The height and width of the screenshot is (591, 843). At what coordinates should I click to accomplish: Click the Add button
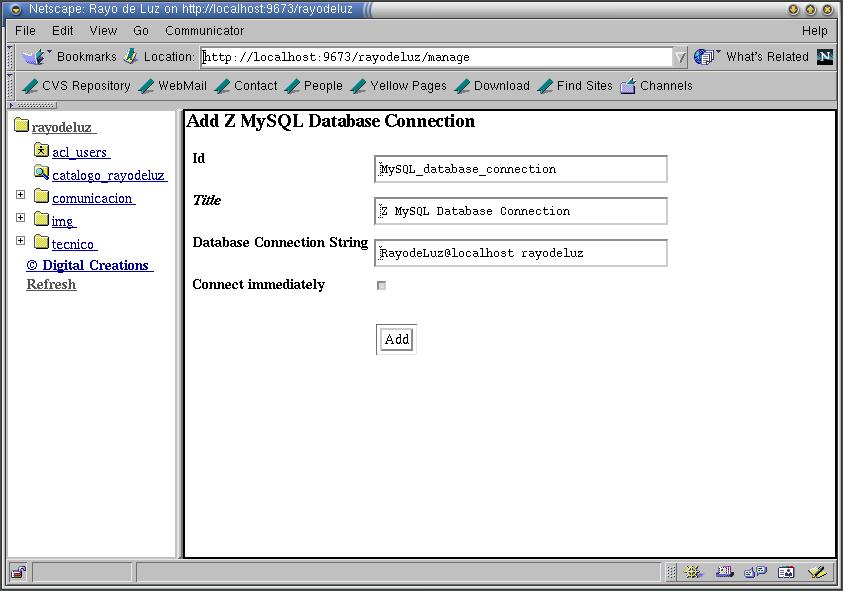(397, 339)
